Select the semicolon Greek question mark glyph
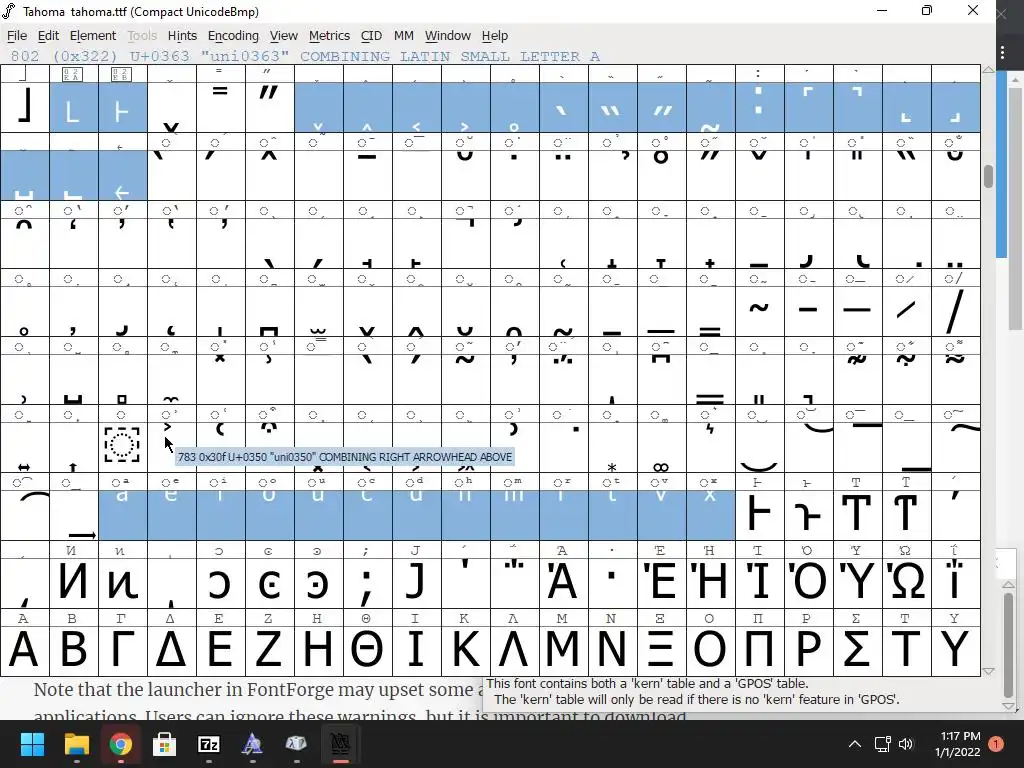This screenshot has width=1024, height=768. (x=368, y=581)
